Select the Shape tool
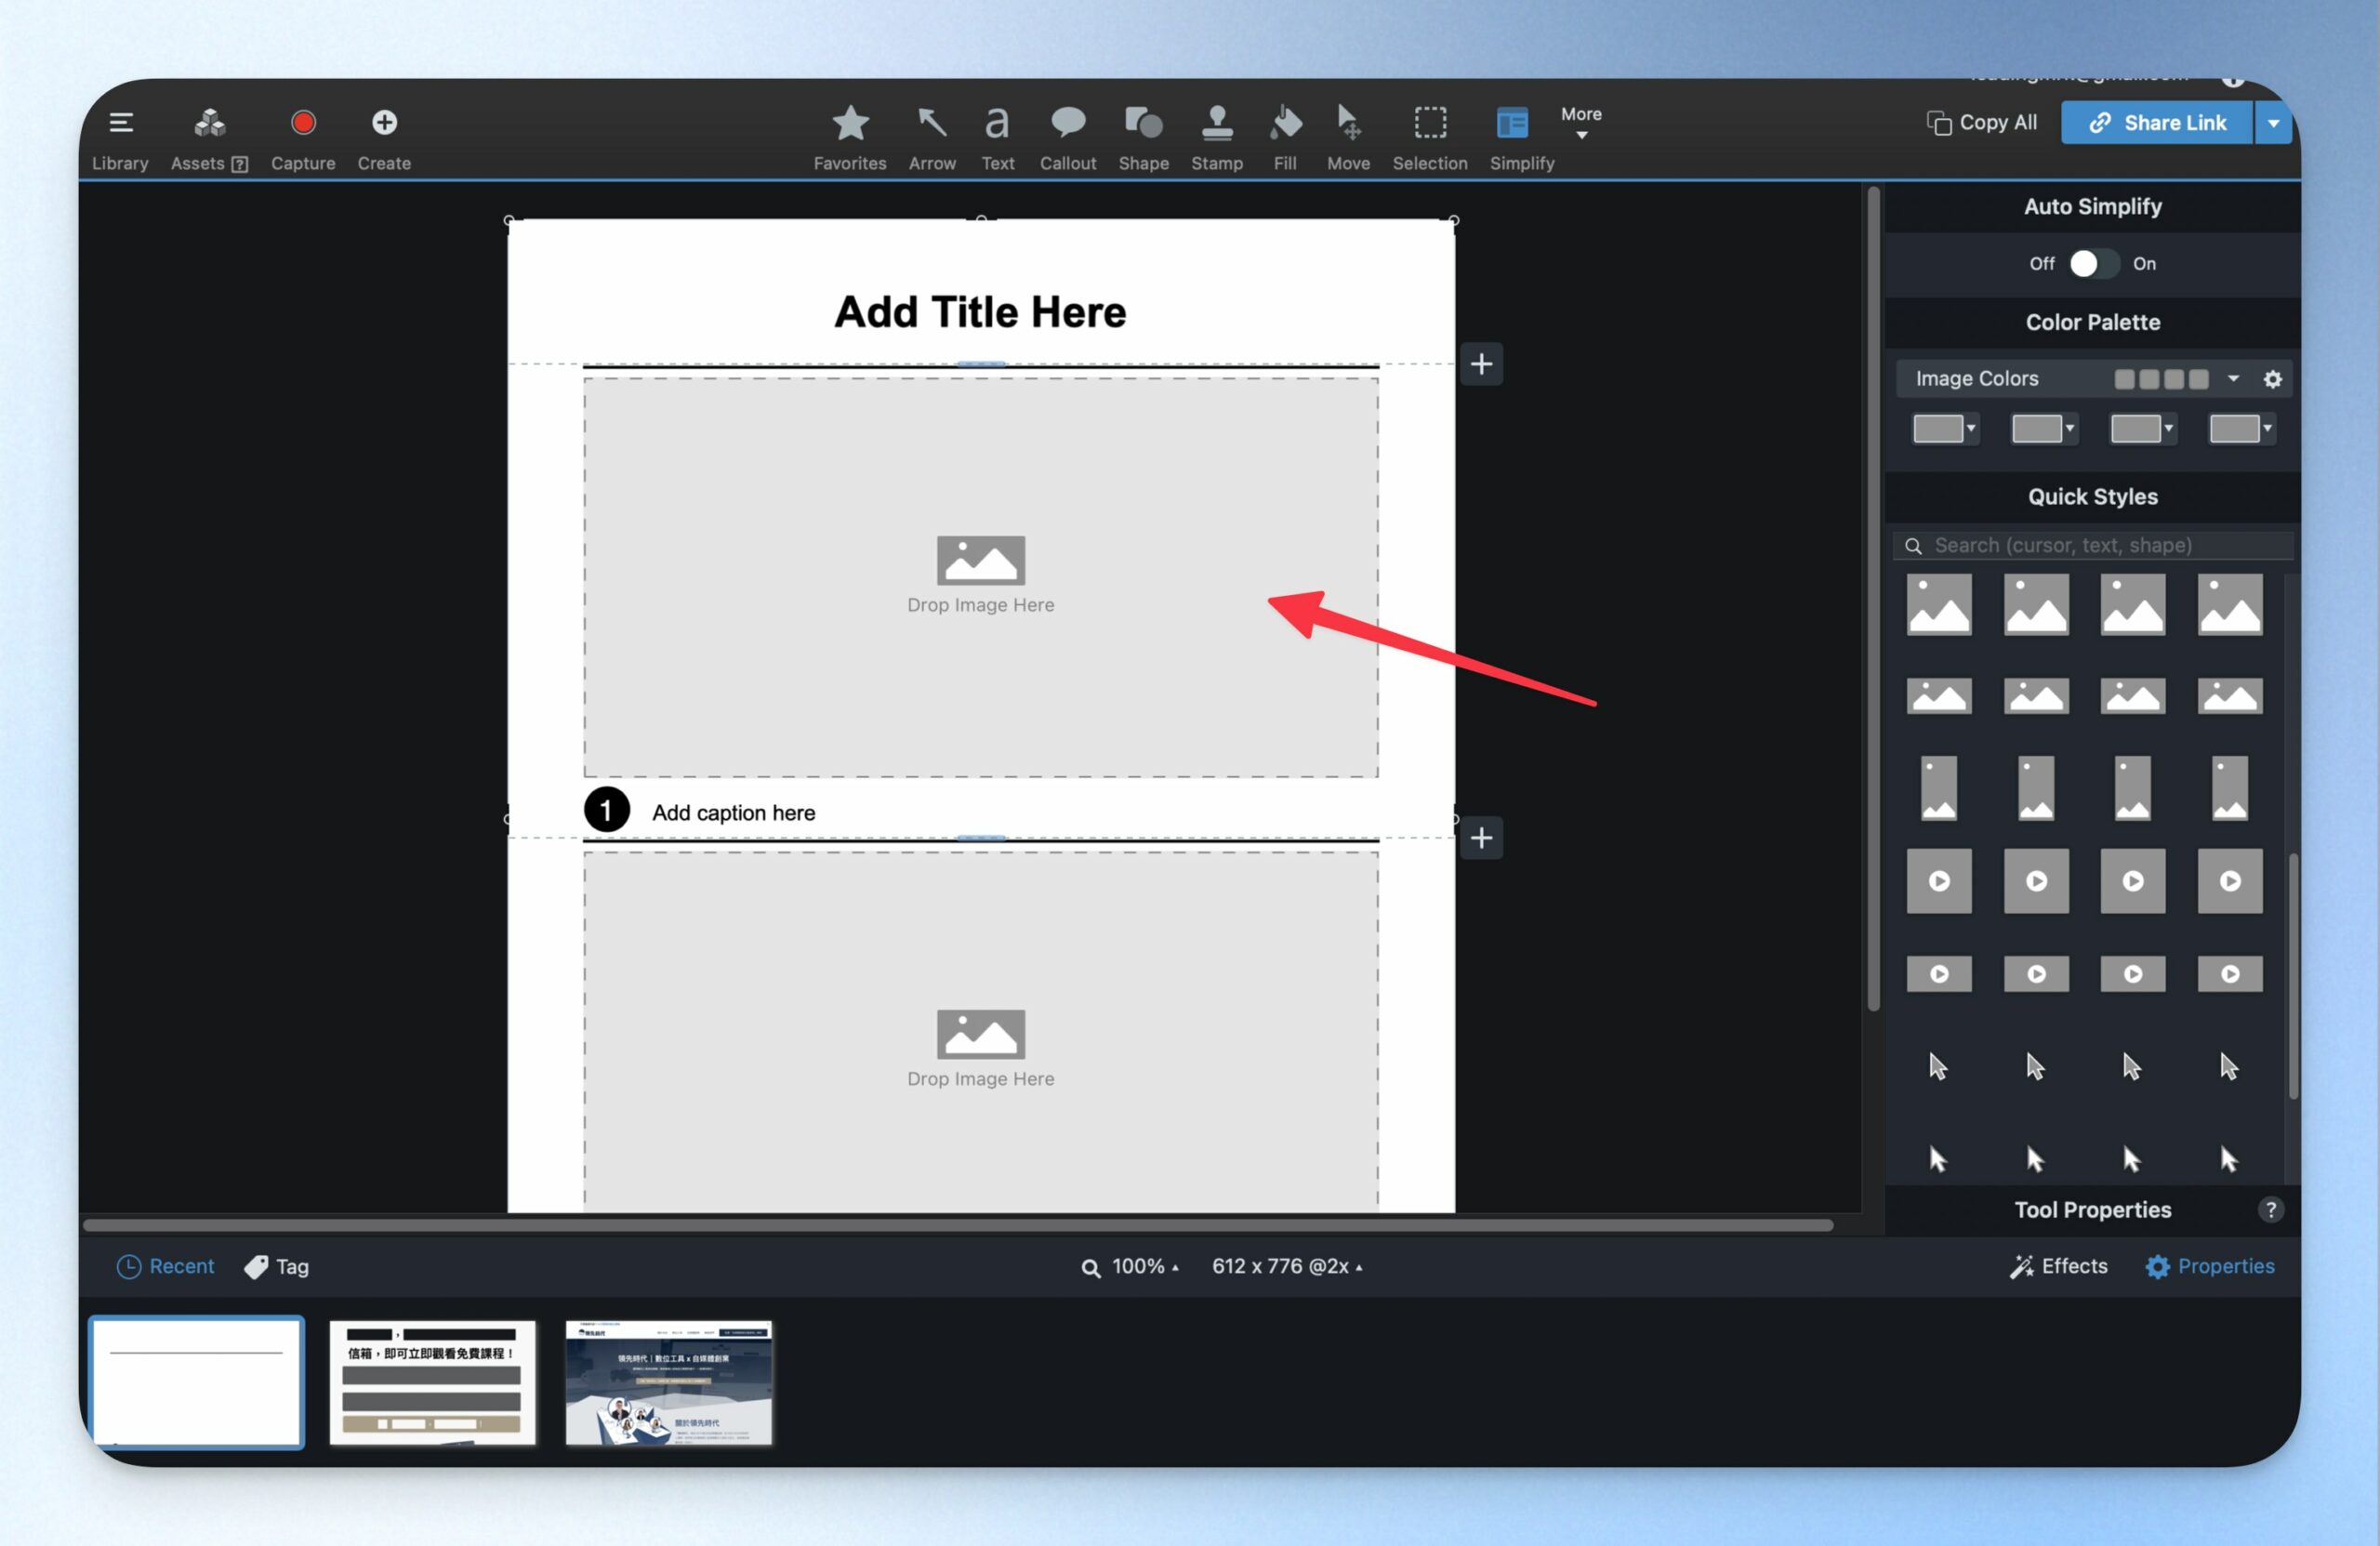 click(x=1143, y=138)
